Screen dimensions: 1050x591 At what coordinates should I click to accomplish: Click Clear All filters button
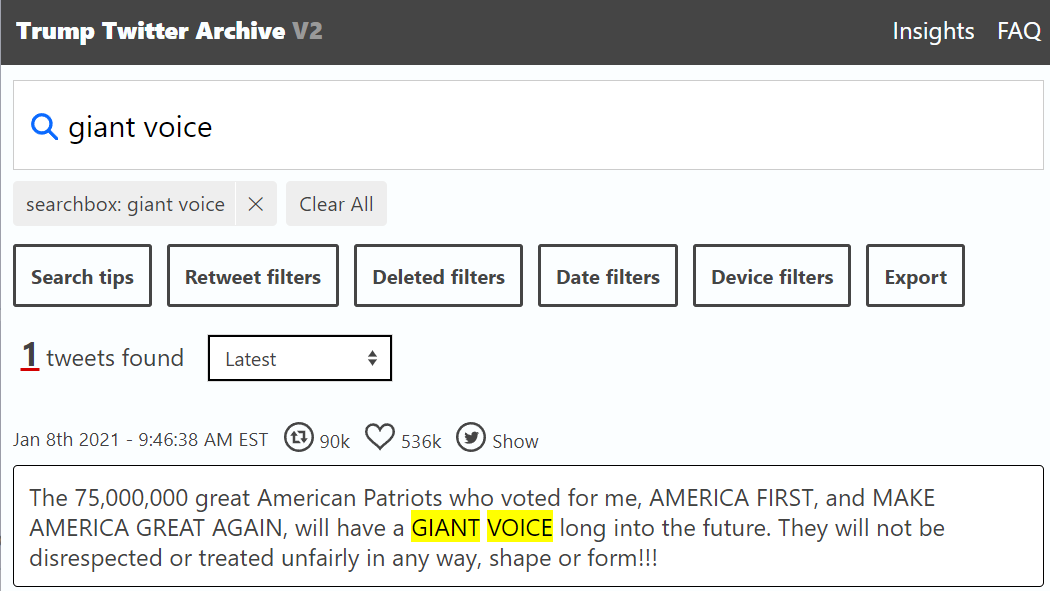coord(336,203)
